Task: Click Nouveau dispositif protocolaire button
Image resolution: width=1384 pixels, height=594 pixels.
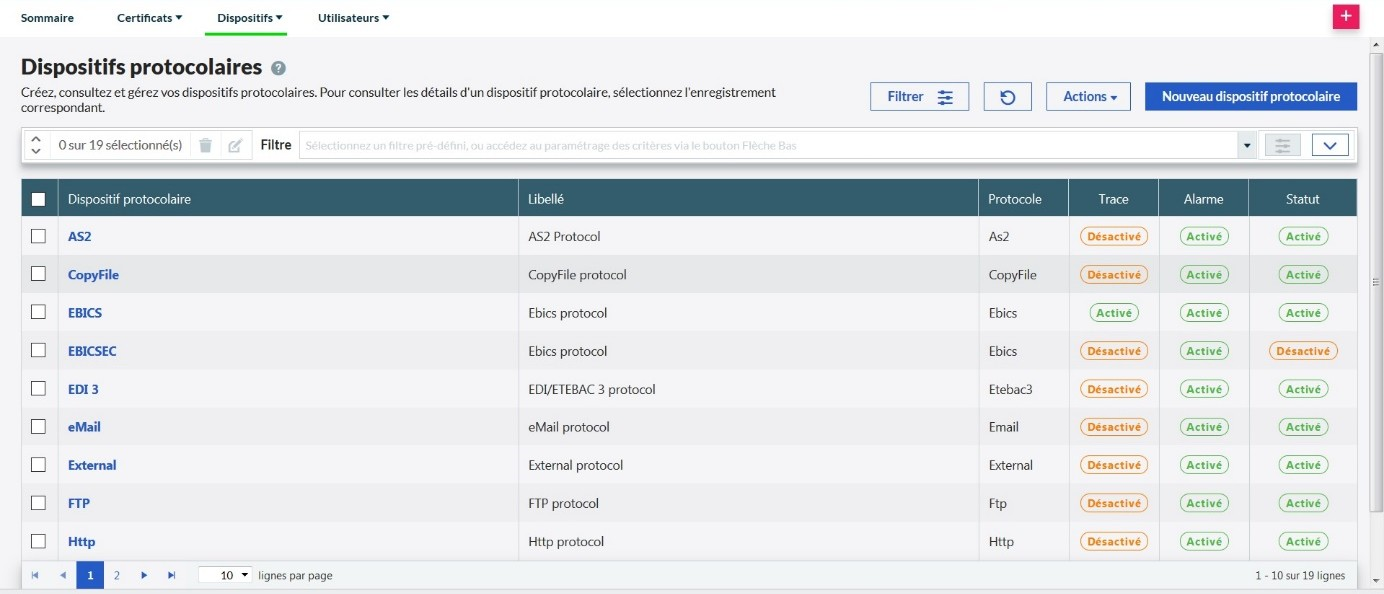Action: click(x=1250, y=97)
